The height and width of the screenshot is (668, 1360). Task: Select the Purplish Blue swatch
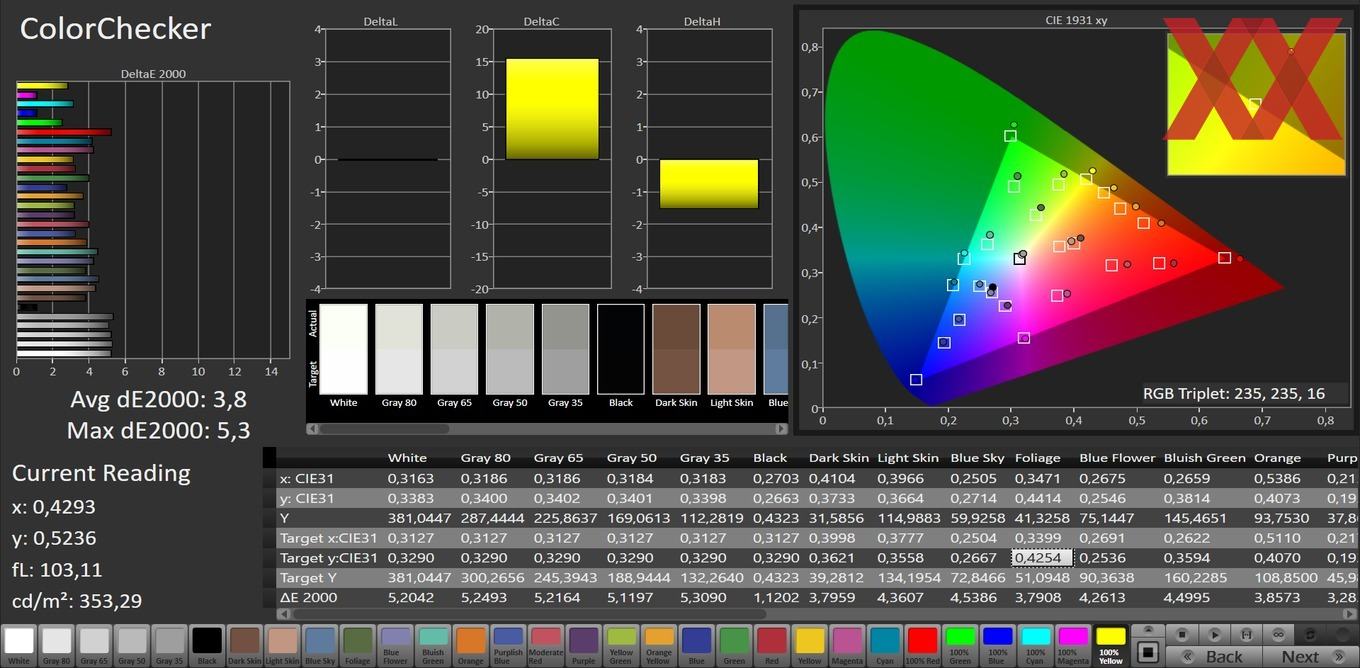coord(508,645)
